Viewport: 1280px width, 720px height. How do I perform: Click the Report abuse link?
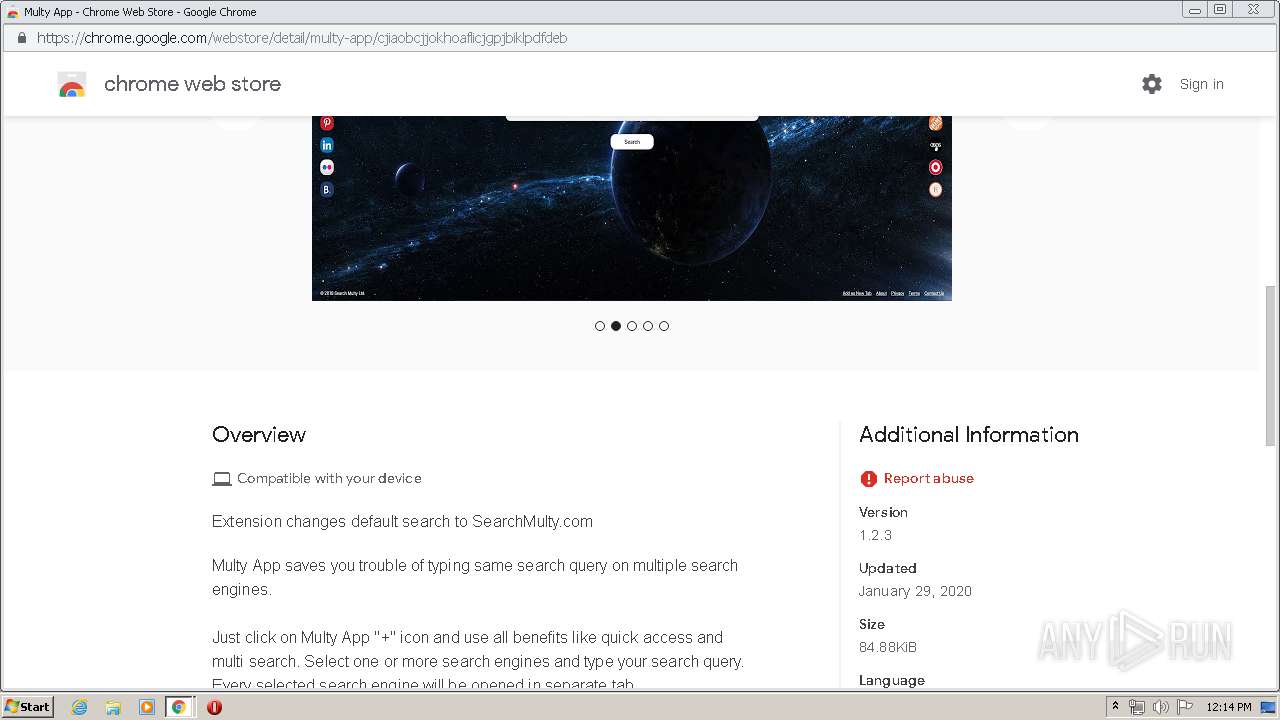(928, 479)
